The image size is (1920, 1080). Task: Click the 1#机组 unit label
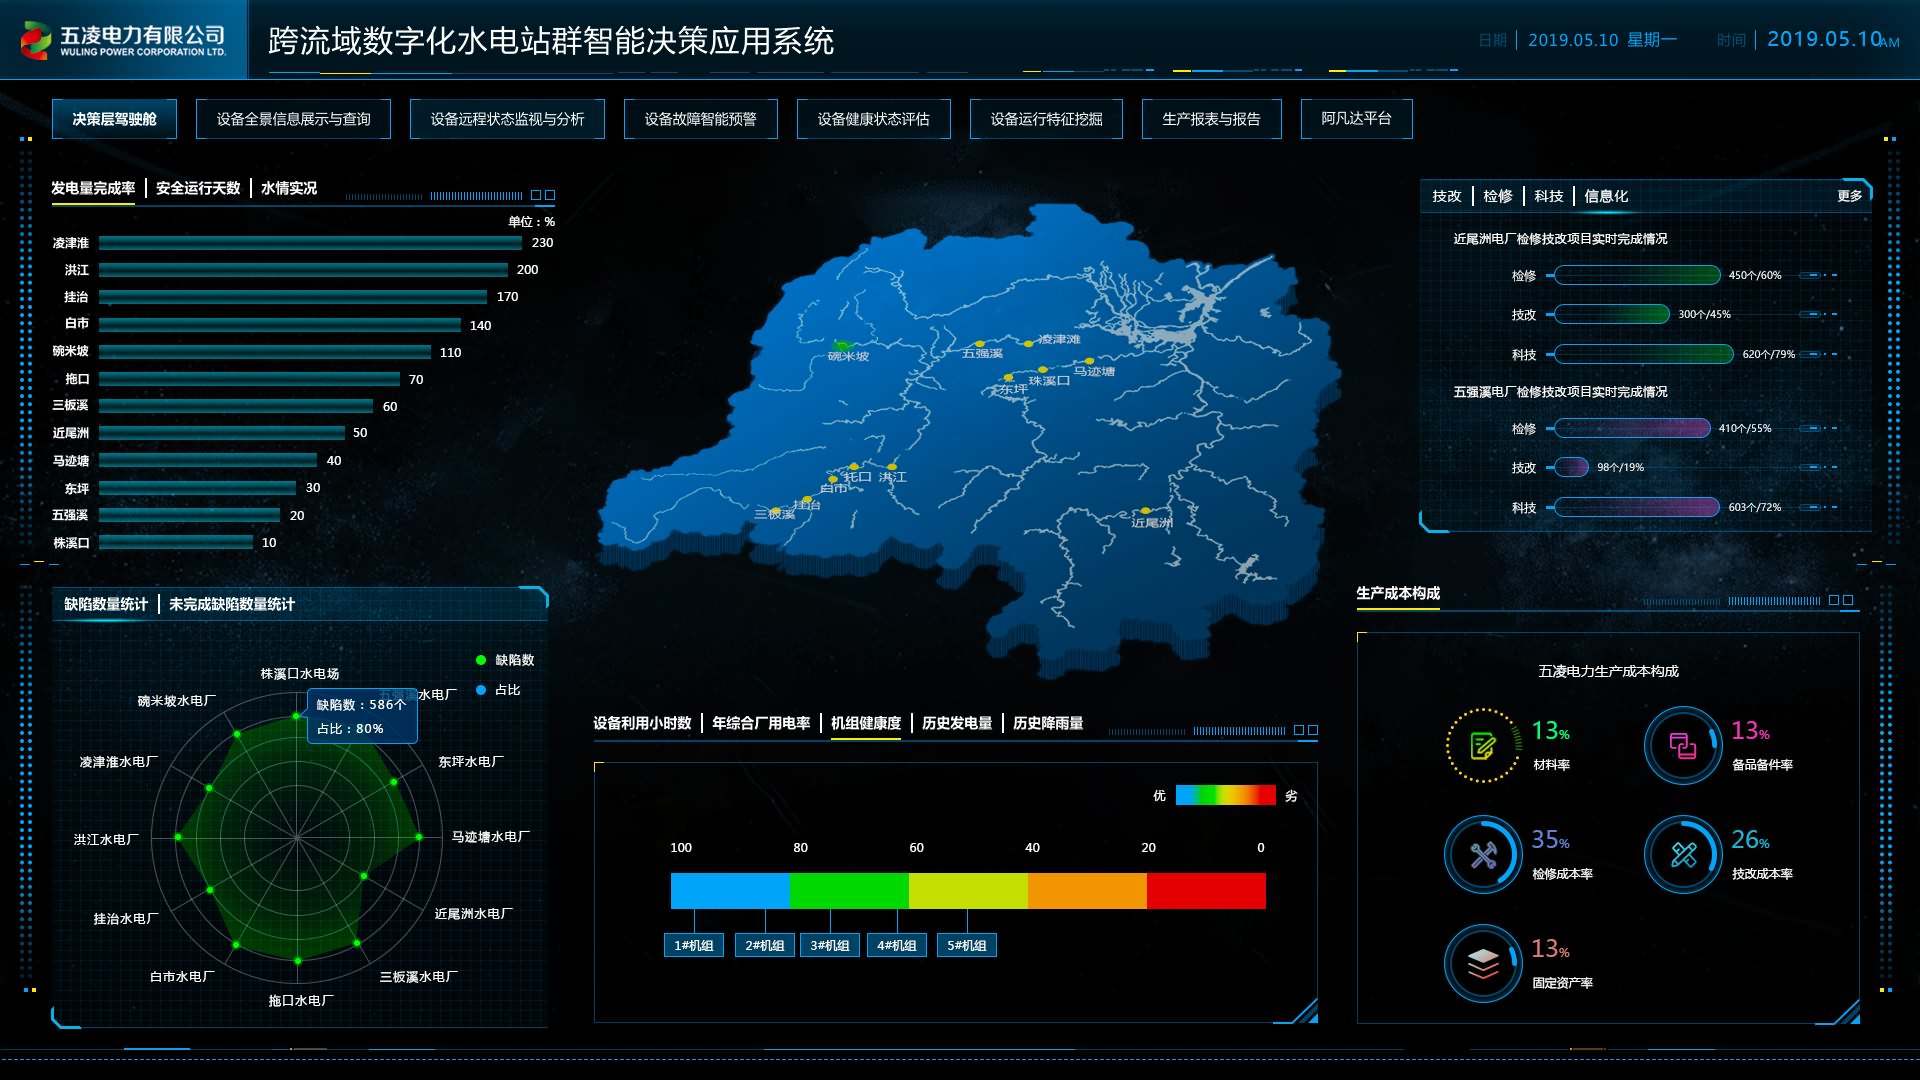click(693, 945)
